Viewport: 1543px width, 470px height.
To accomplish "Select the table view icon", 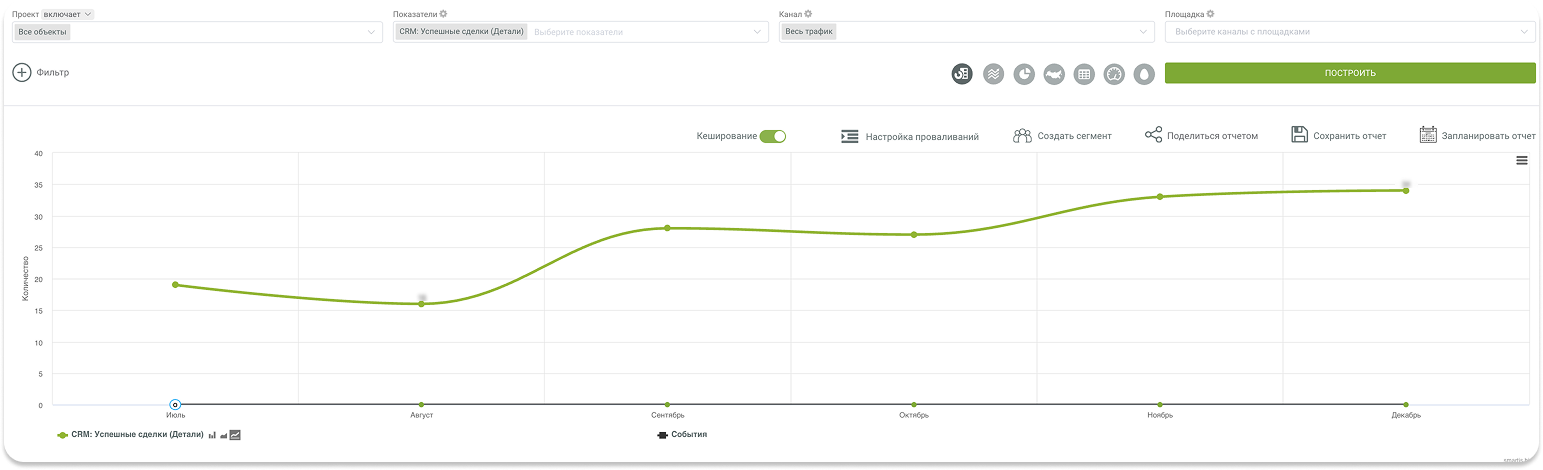I will (1083, 74).
